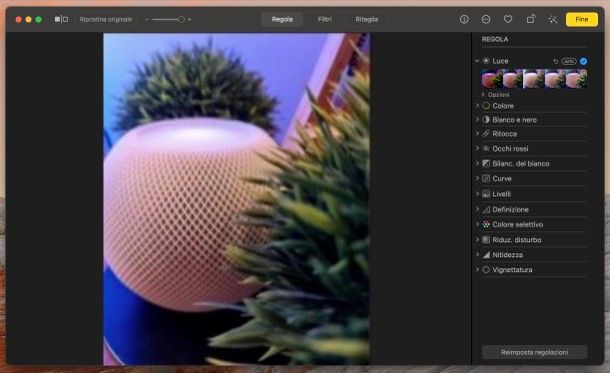Click the green fullscreen window button
This screenshot has height=373, width=610.
point(39,19)
